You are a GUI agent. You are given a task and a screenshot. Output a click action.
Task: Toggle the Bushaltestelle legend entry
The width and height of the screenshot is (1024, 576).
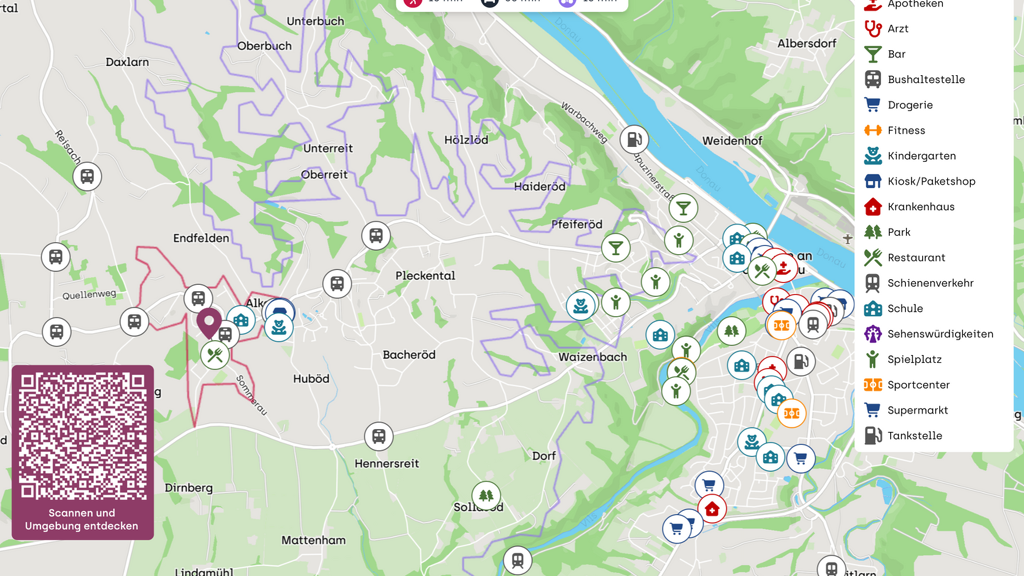925,80
